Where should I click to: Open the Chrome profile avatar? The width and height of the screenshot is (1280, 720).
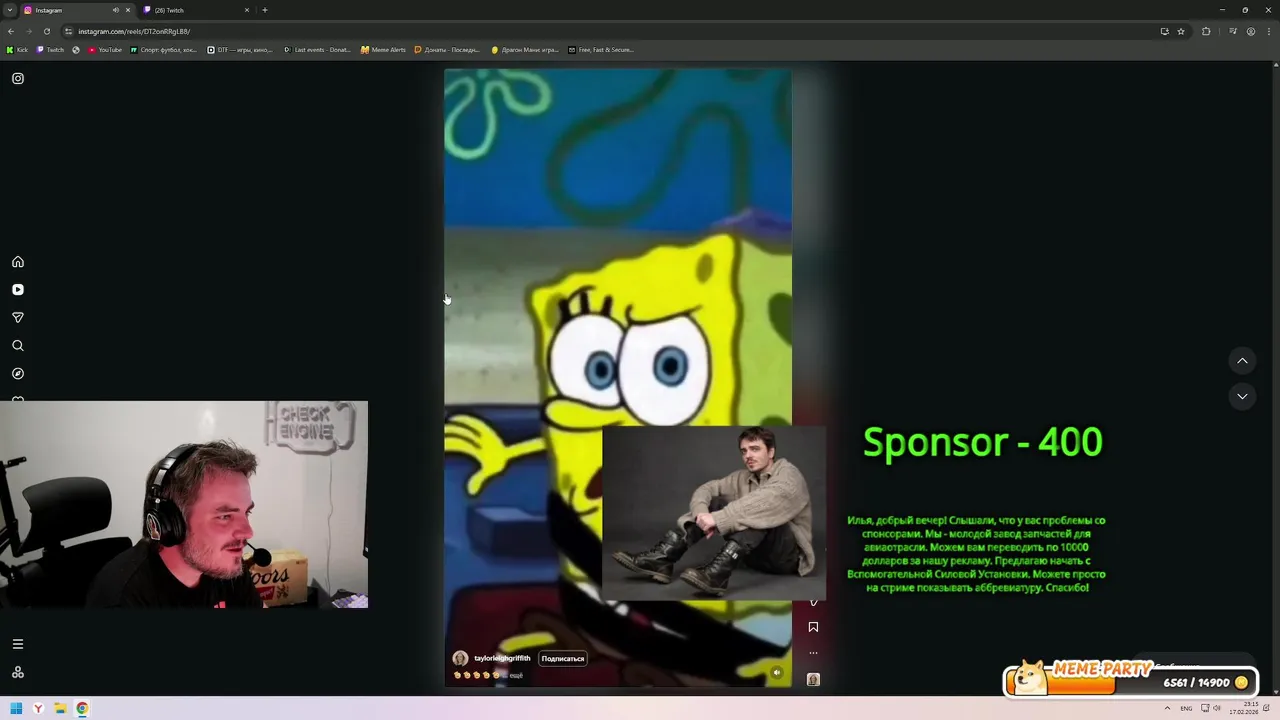point(1250,31)
